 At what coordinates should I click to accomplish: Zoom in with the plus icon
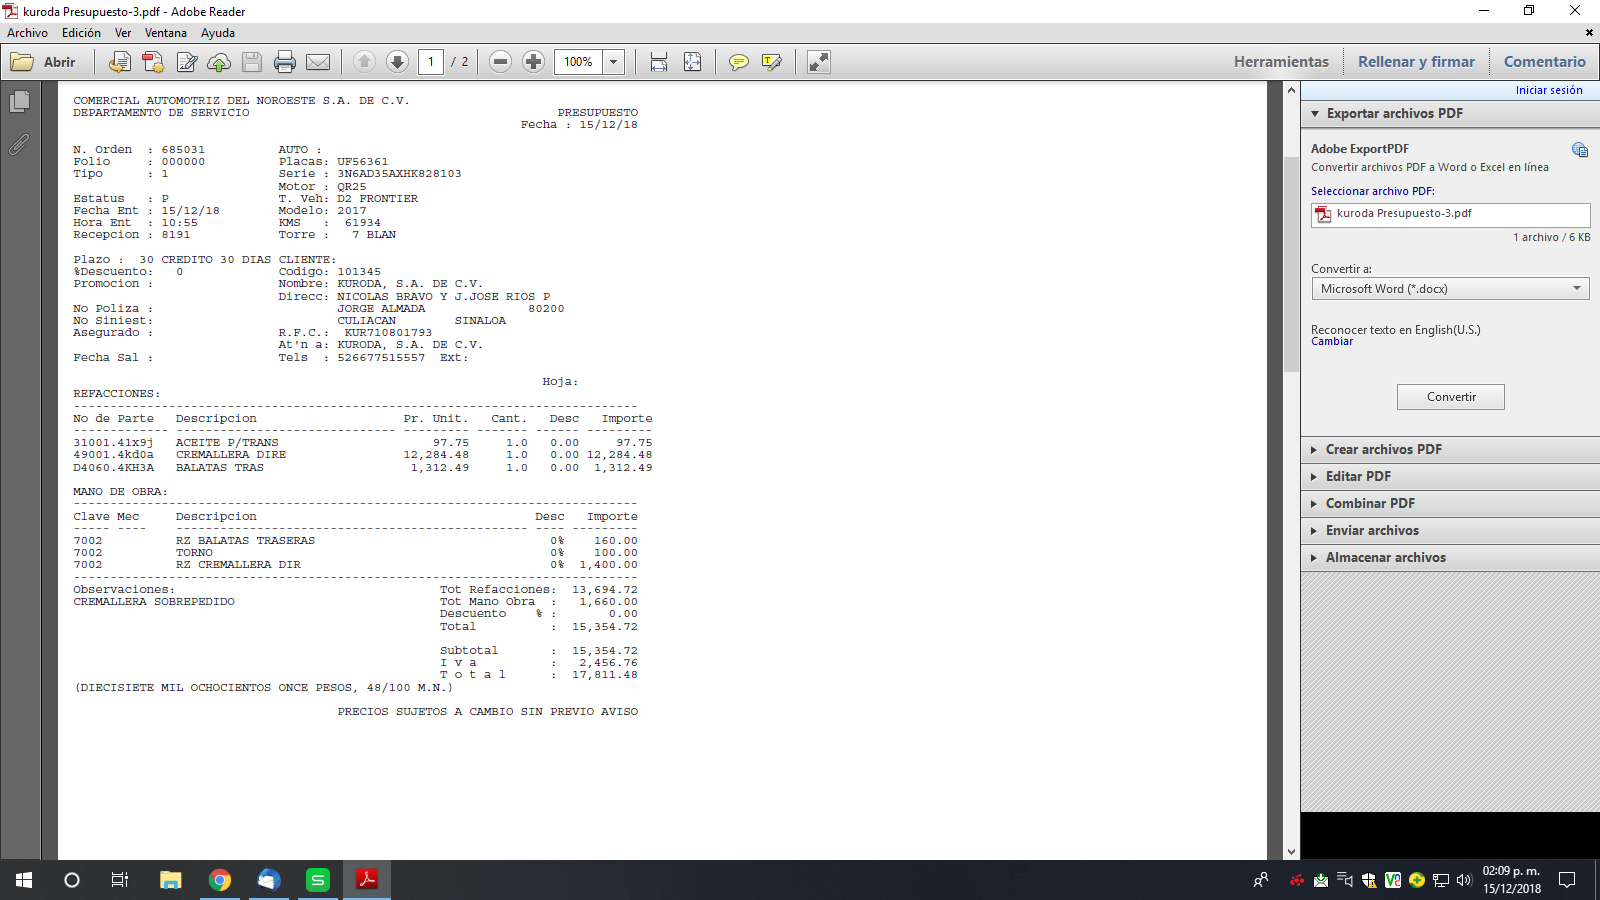coord(534,62)
